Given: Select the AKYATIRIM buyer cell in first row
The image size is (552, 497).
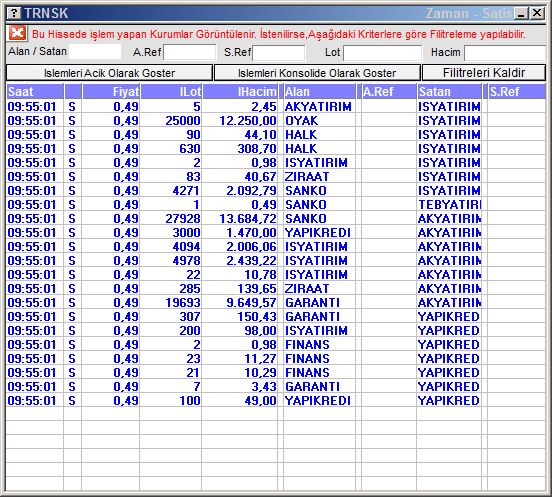Looking at the screenshot, I should pyautogui.click(x=318, y=107).
